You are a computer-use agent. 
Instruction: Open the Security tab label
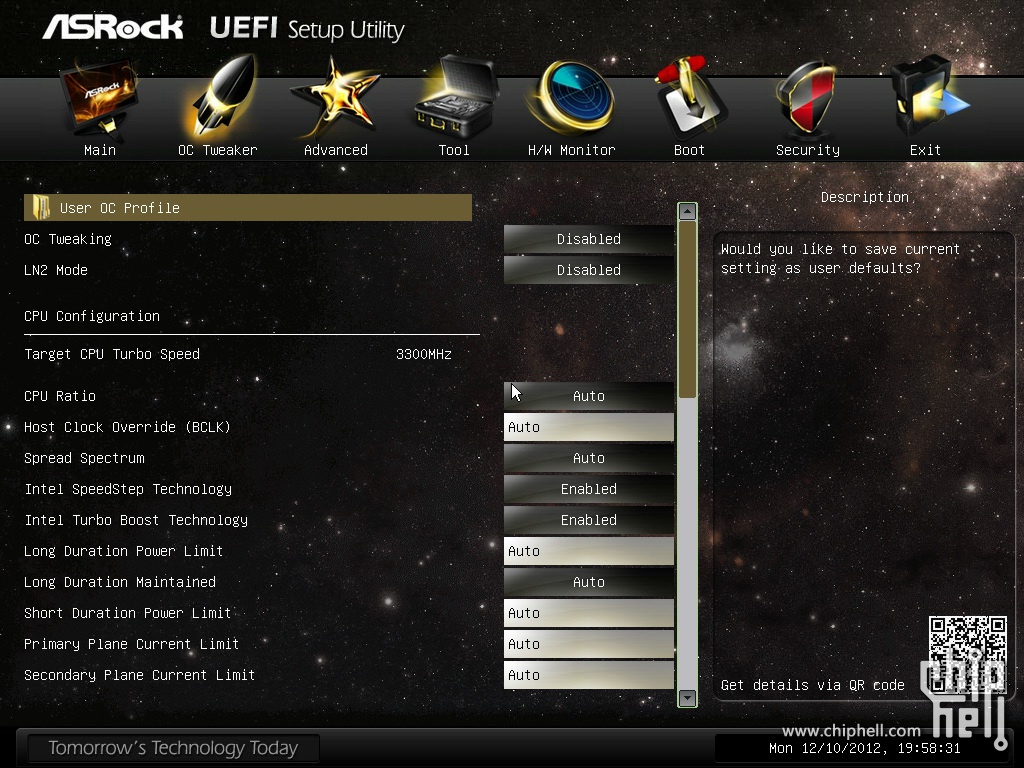[x=808, y=150]
